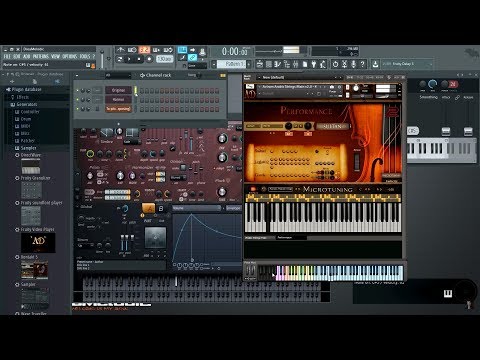Image resolution: width=480 pixels, height=360 pixels.
Task: Open the ADD menu
Action: 26,56
